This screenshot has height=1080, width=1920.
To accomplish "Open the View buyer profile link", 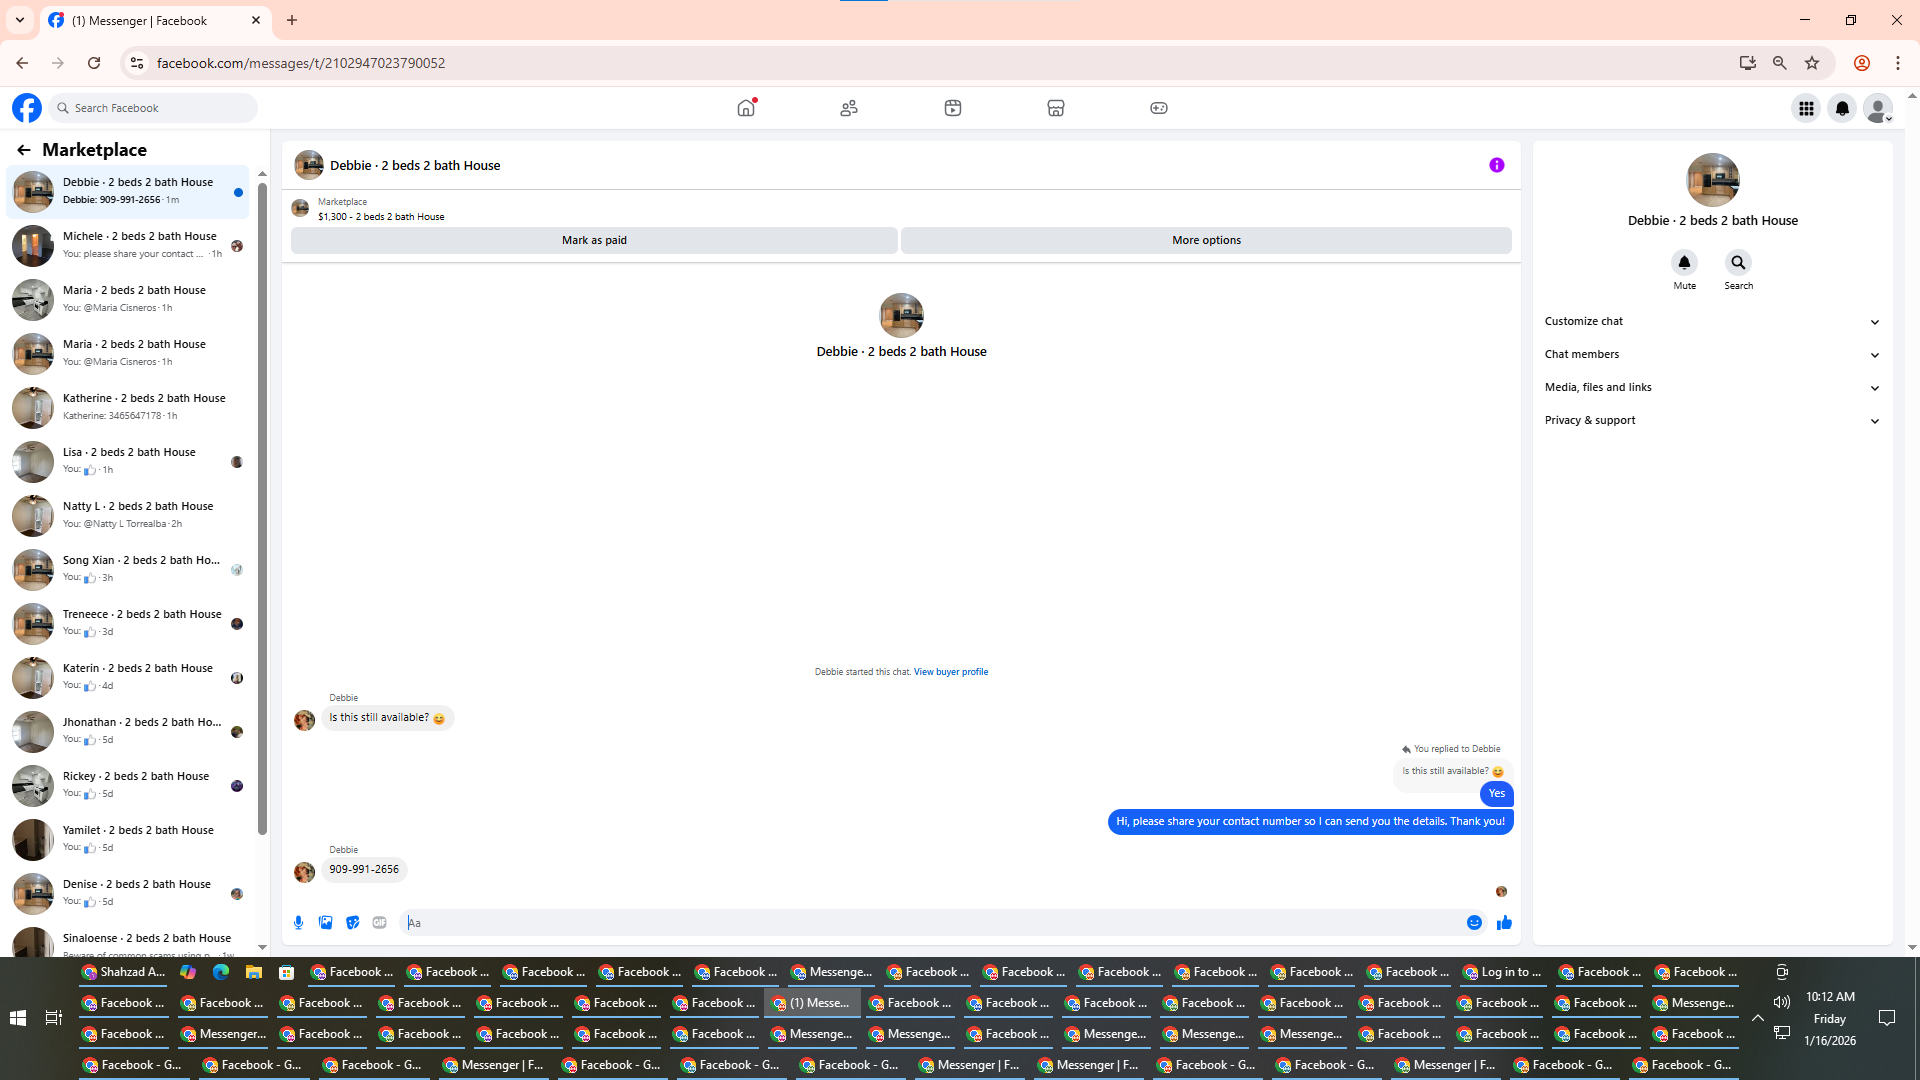I will tap(950, 672).
